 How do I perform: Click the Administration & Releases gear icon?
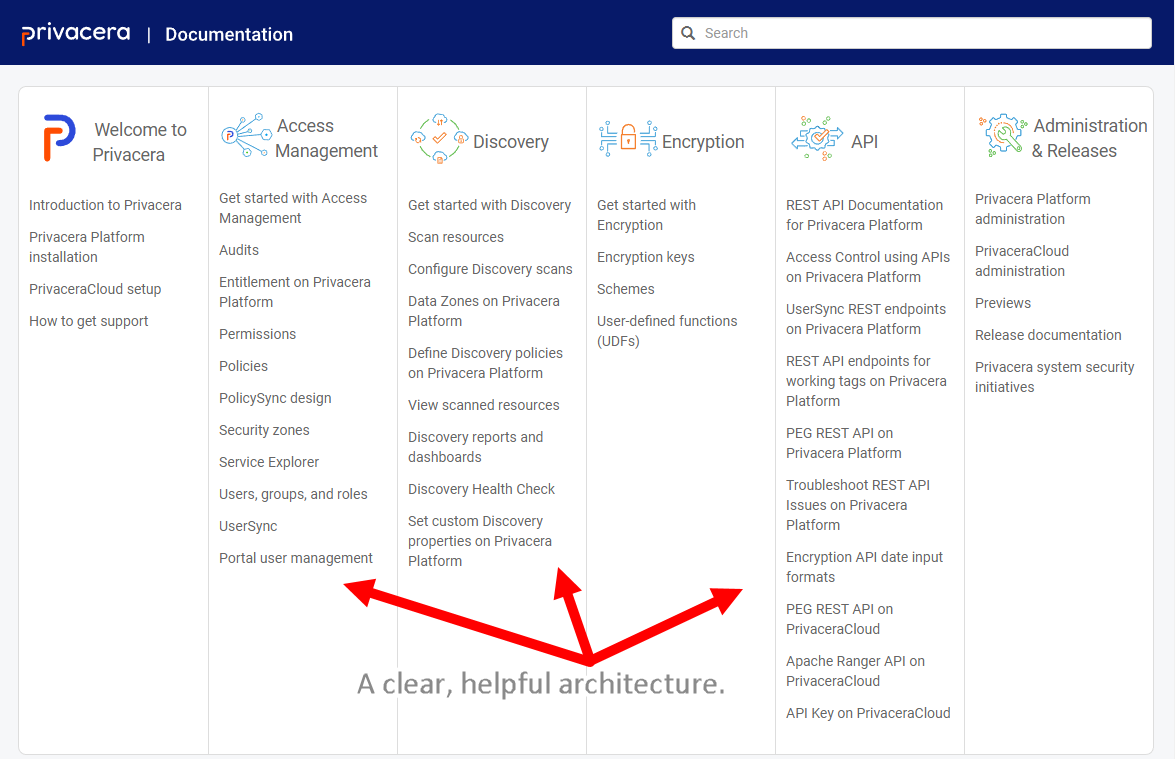[1002, 137]
